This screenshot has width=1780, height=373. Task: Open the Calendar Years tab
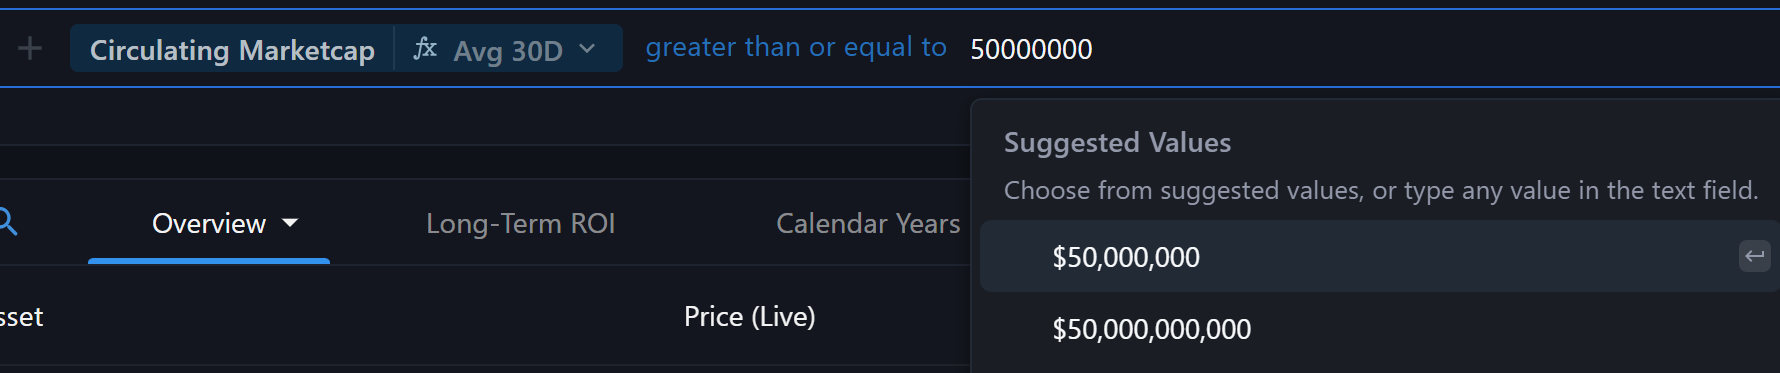coord(868,223)
